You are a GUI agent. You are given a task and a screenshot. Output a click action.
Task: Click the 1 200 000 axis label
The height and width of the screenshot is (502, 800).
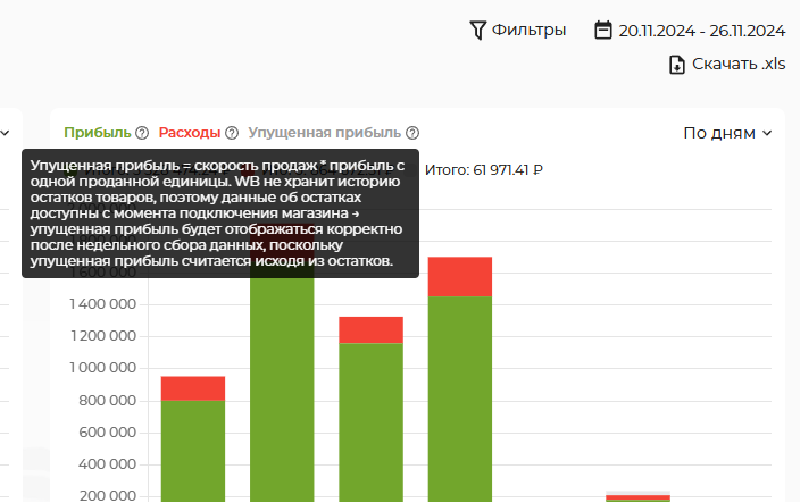coord(103,336)
